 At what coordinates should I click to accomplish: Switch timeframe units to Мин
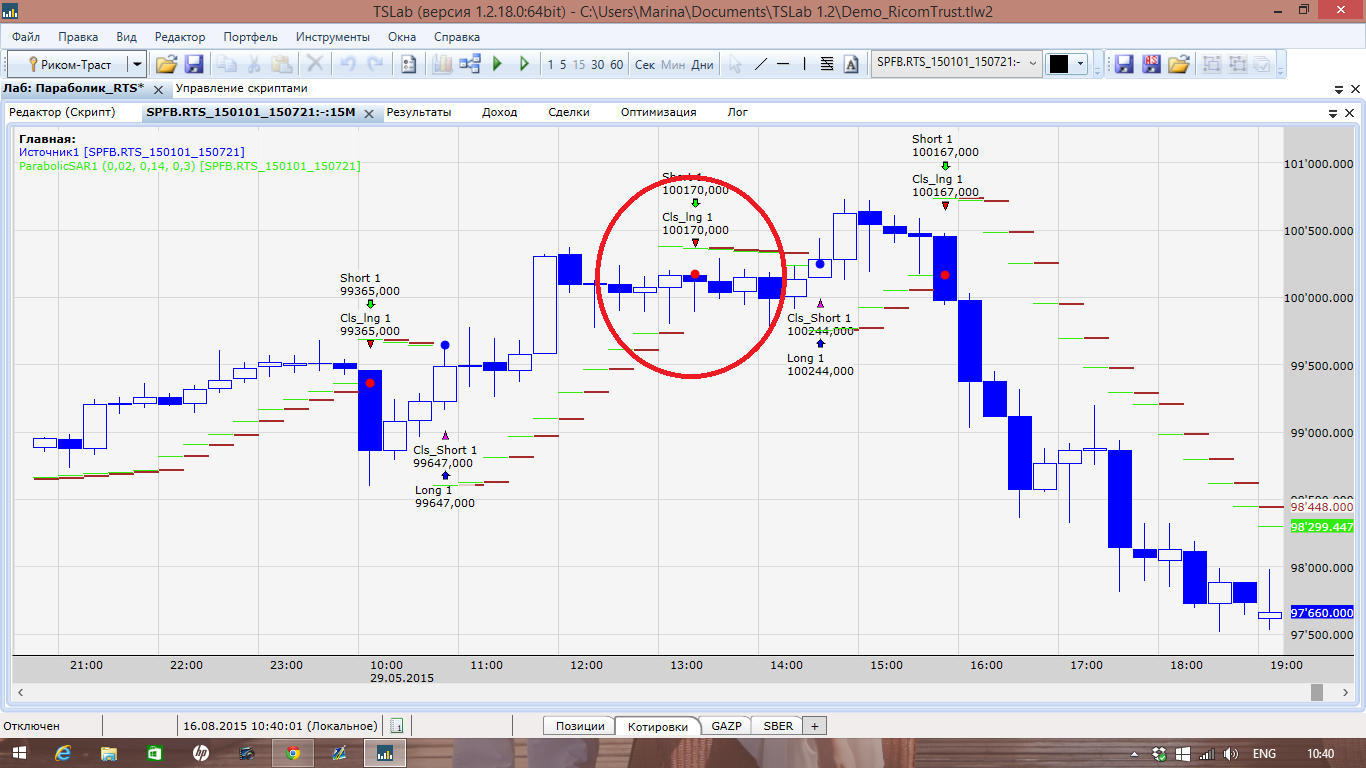coord(673,65)
